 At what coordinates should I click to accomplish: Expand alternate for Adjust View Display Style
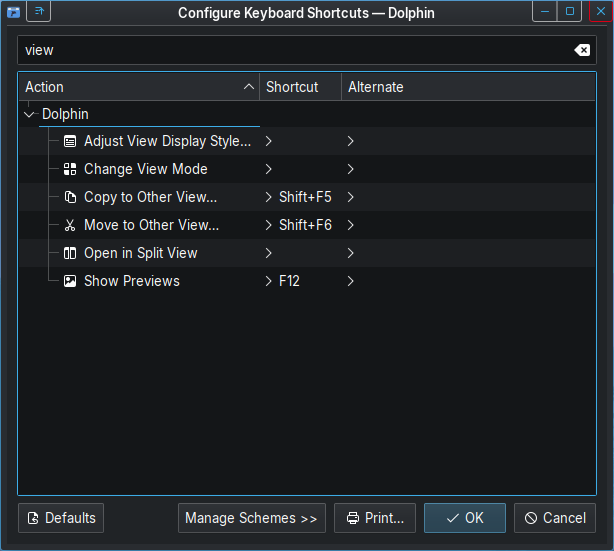pos(350,141)
